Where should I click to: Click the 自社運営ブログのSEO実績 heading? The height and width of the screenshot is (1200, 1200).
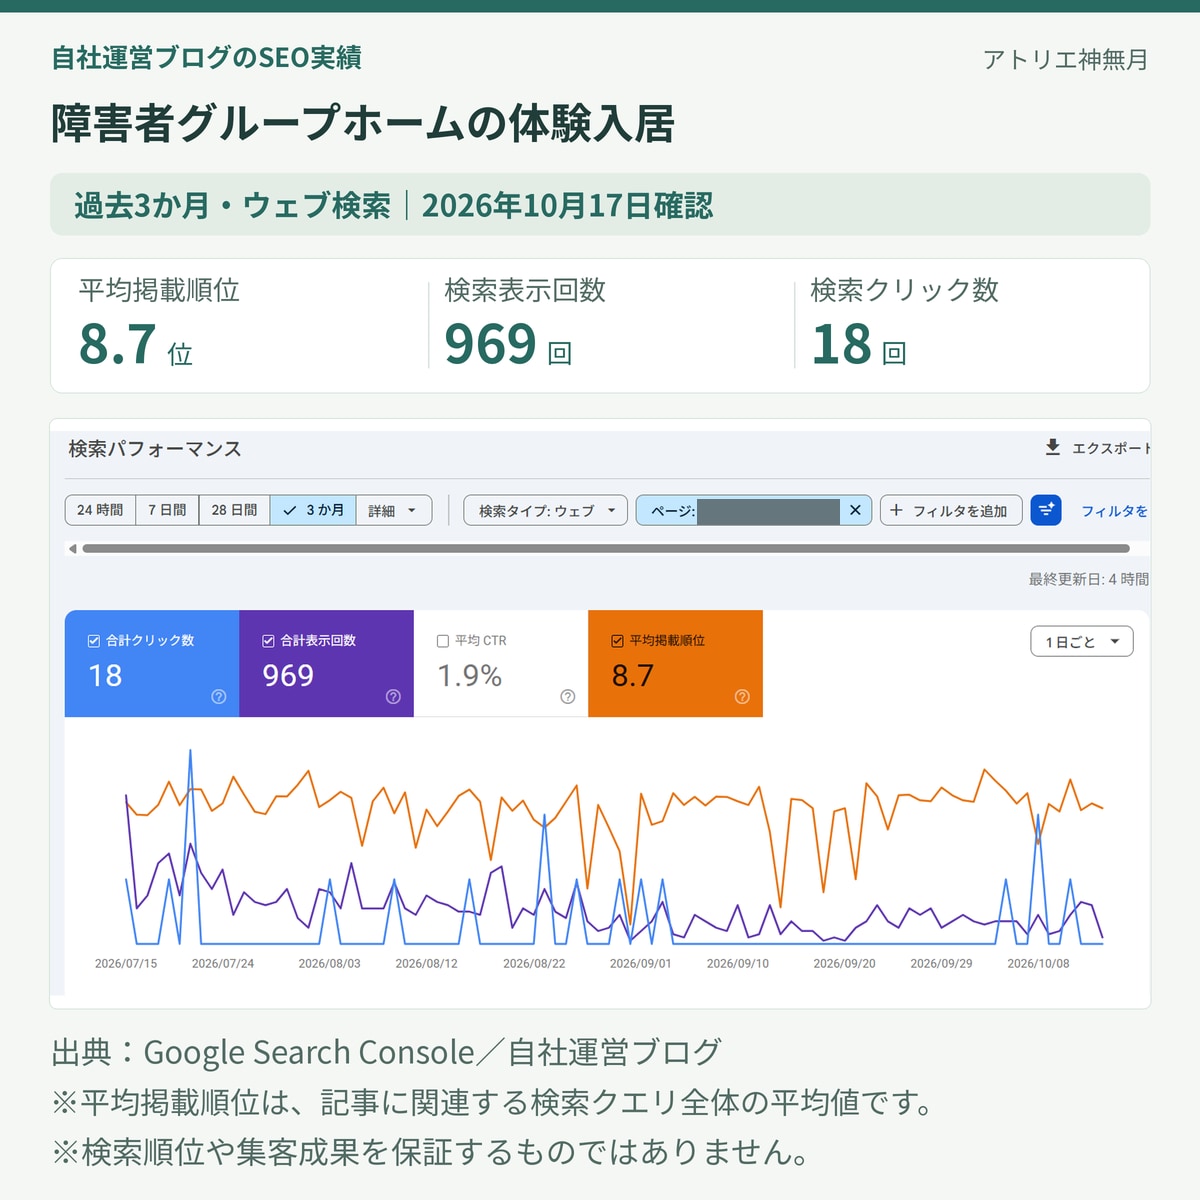tap(207, 58)
